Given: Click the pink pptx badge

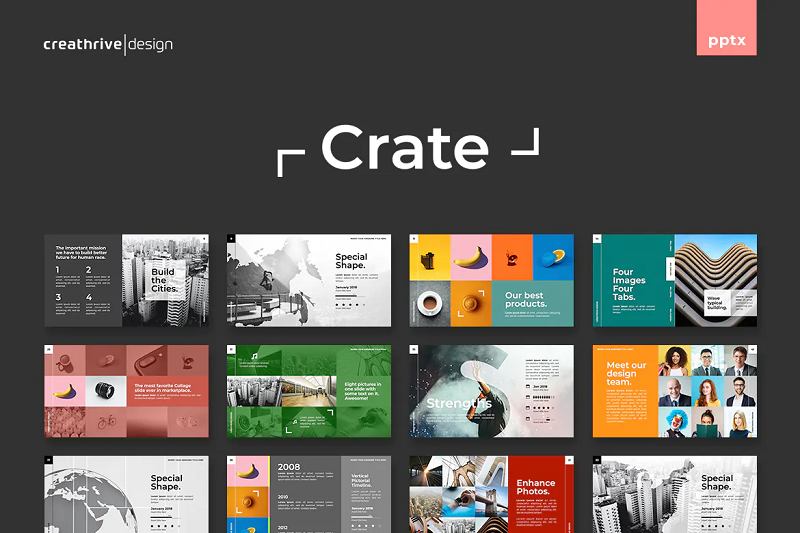Looking at the screenshot, I should 726,43.
